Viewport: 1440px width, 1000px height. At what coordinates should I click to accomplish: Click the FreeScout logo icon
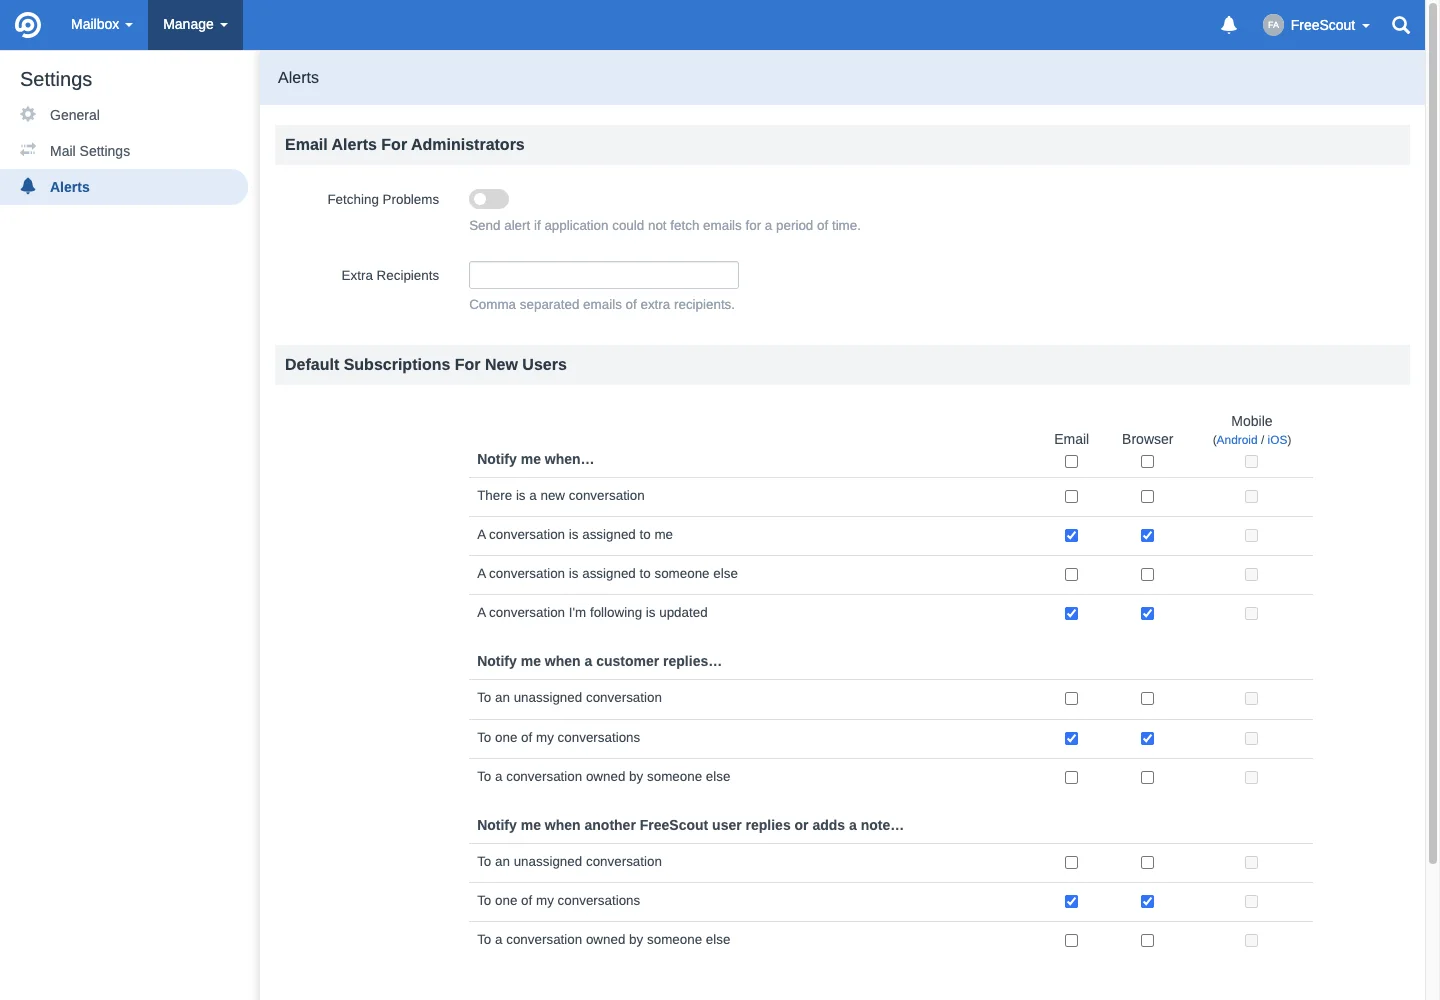pyautogui.click(x=28, y=24)
